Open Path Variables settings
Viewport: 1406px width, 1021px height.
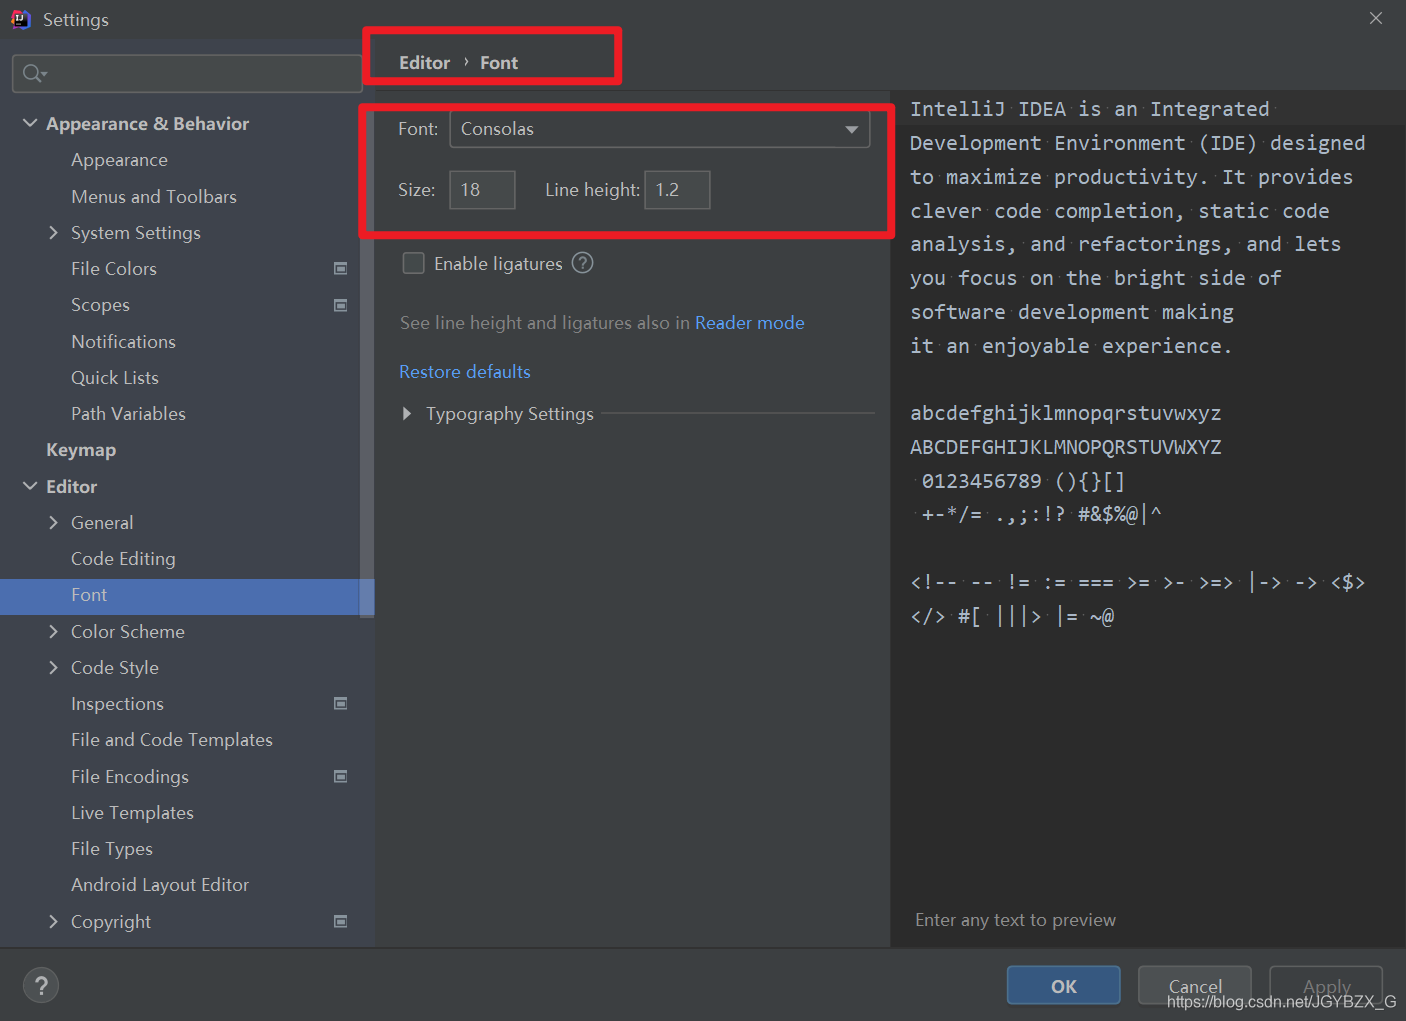pos(128,414)
